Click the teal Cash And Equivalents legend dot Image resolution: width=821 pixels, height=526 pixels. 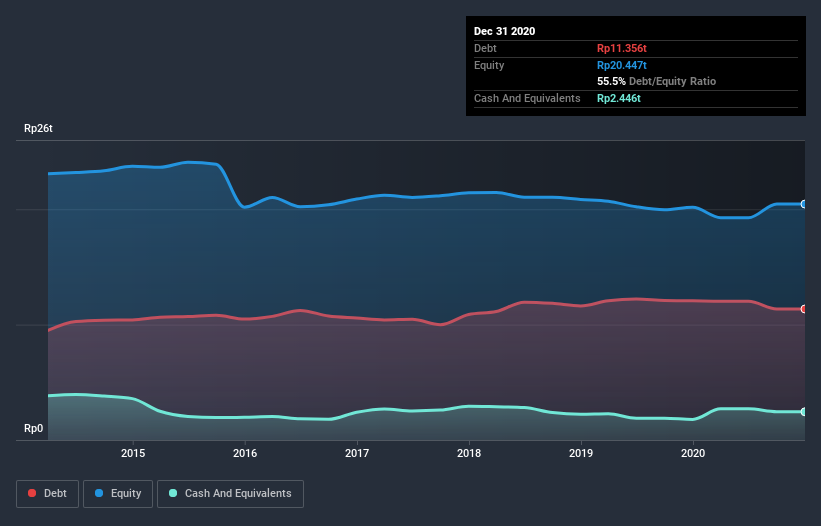(x=173, y=493)
